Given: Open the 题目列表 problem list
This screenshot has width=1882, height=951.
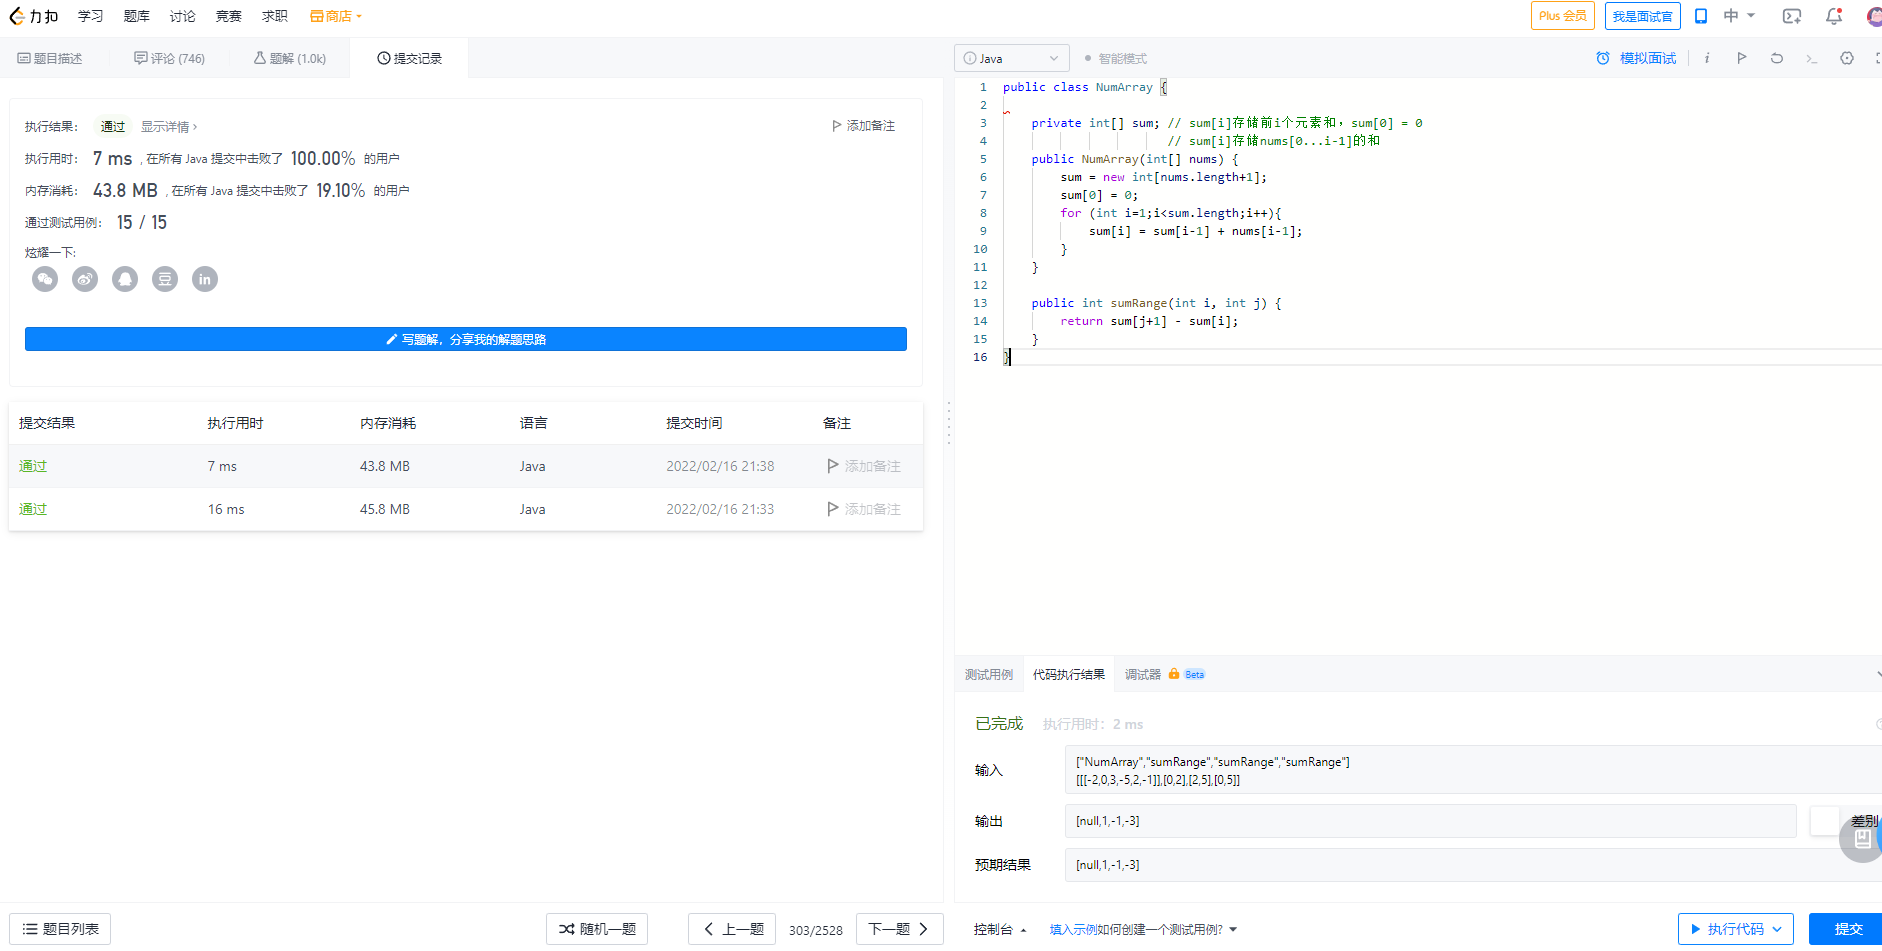Looking at the screenshot, I should pyautogui.click(x=60, y=929).
